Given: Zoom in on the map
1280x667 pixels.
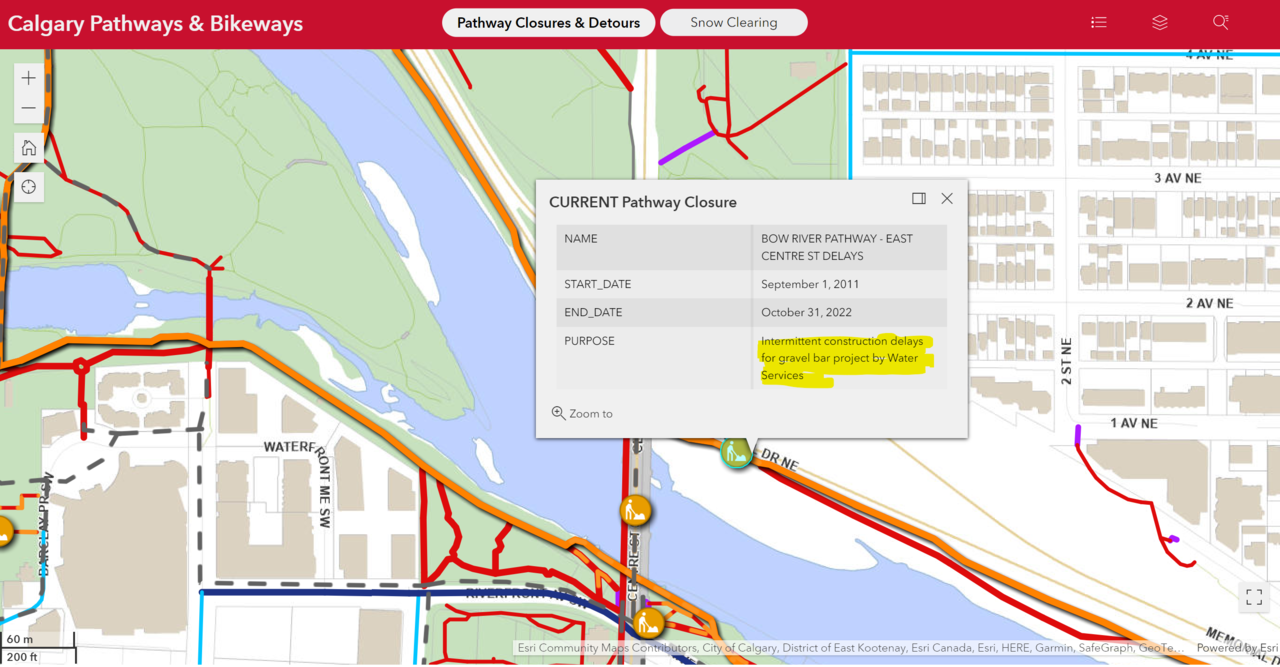Looking at the screenshot, I should tap(28, 78).
